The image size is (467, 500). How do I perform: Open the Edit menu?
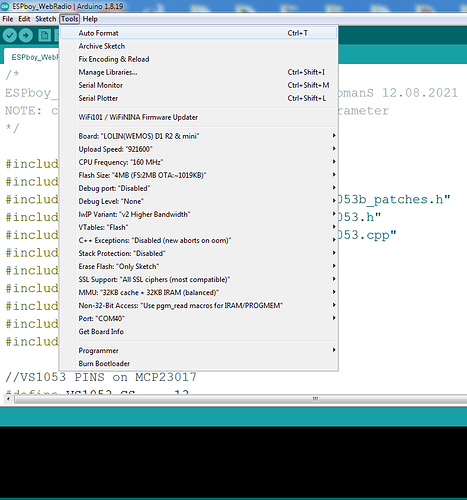click(x=24, y=19)
